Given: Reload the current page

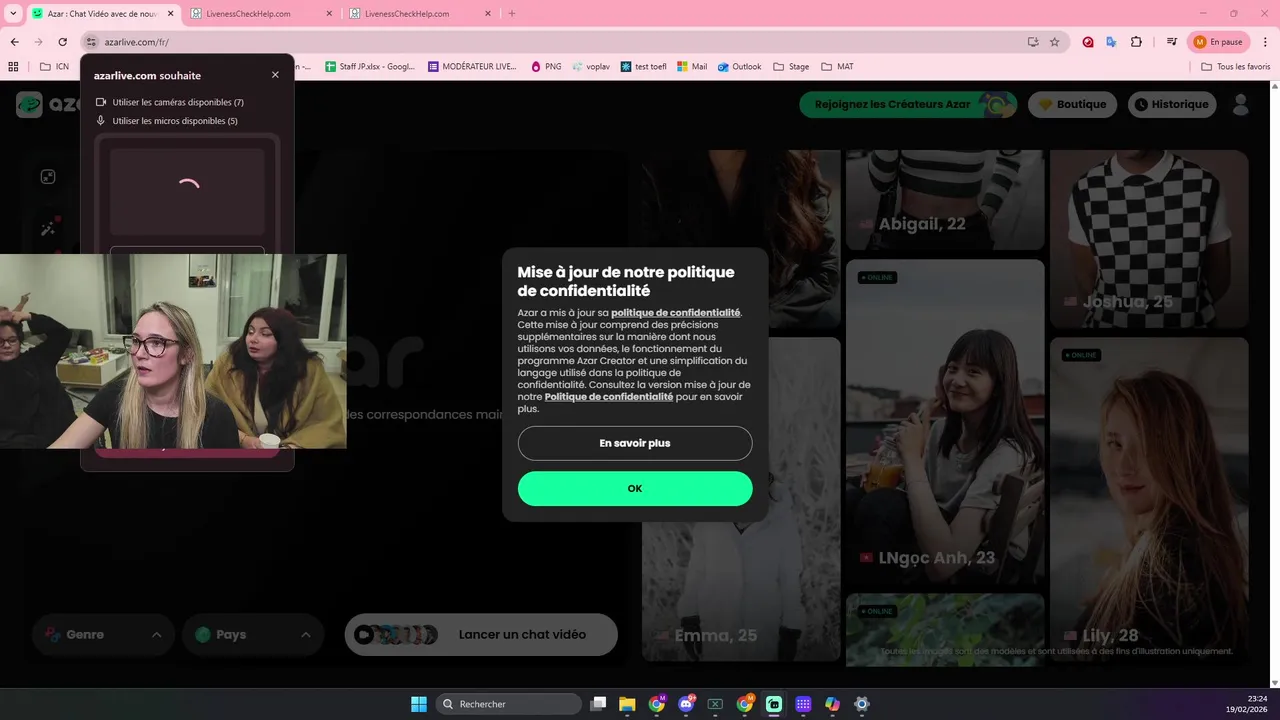Looking at the screenshot, I should tap(62, 42).
